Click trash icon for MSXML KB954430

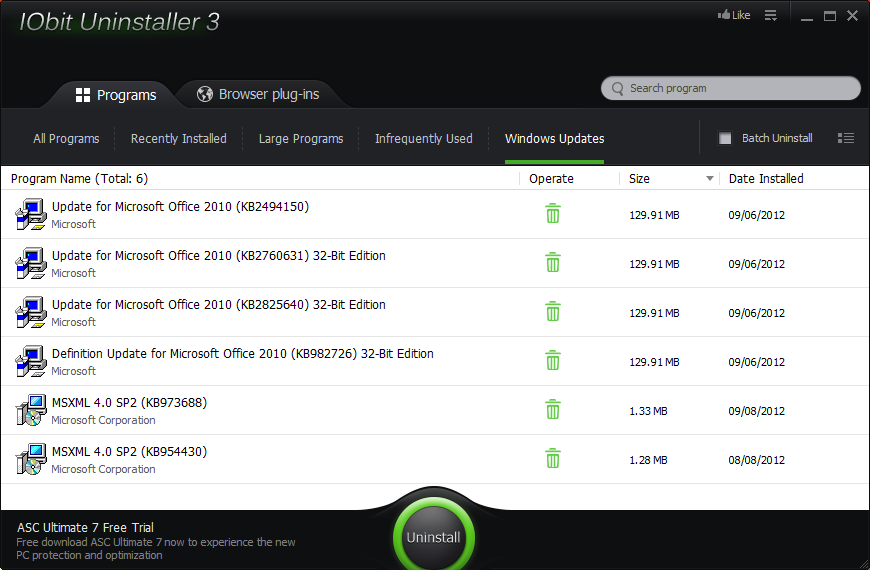pos(553,458)
